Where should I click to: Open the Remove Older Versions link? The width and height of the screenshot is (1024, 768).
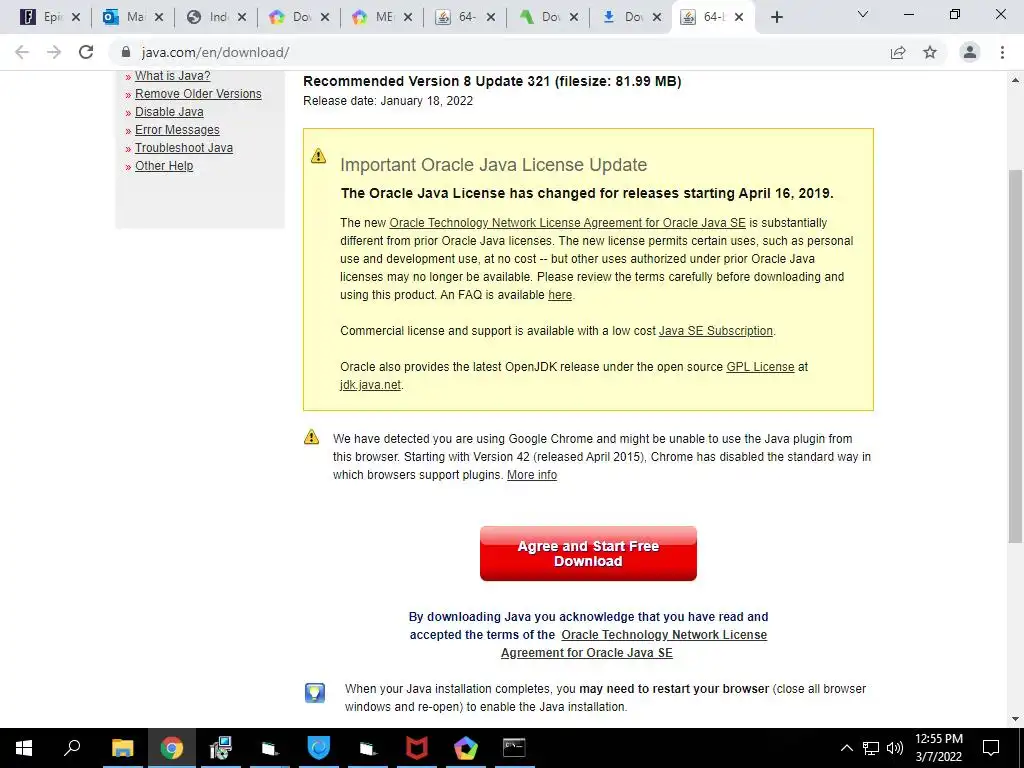(198, 94)
